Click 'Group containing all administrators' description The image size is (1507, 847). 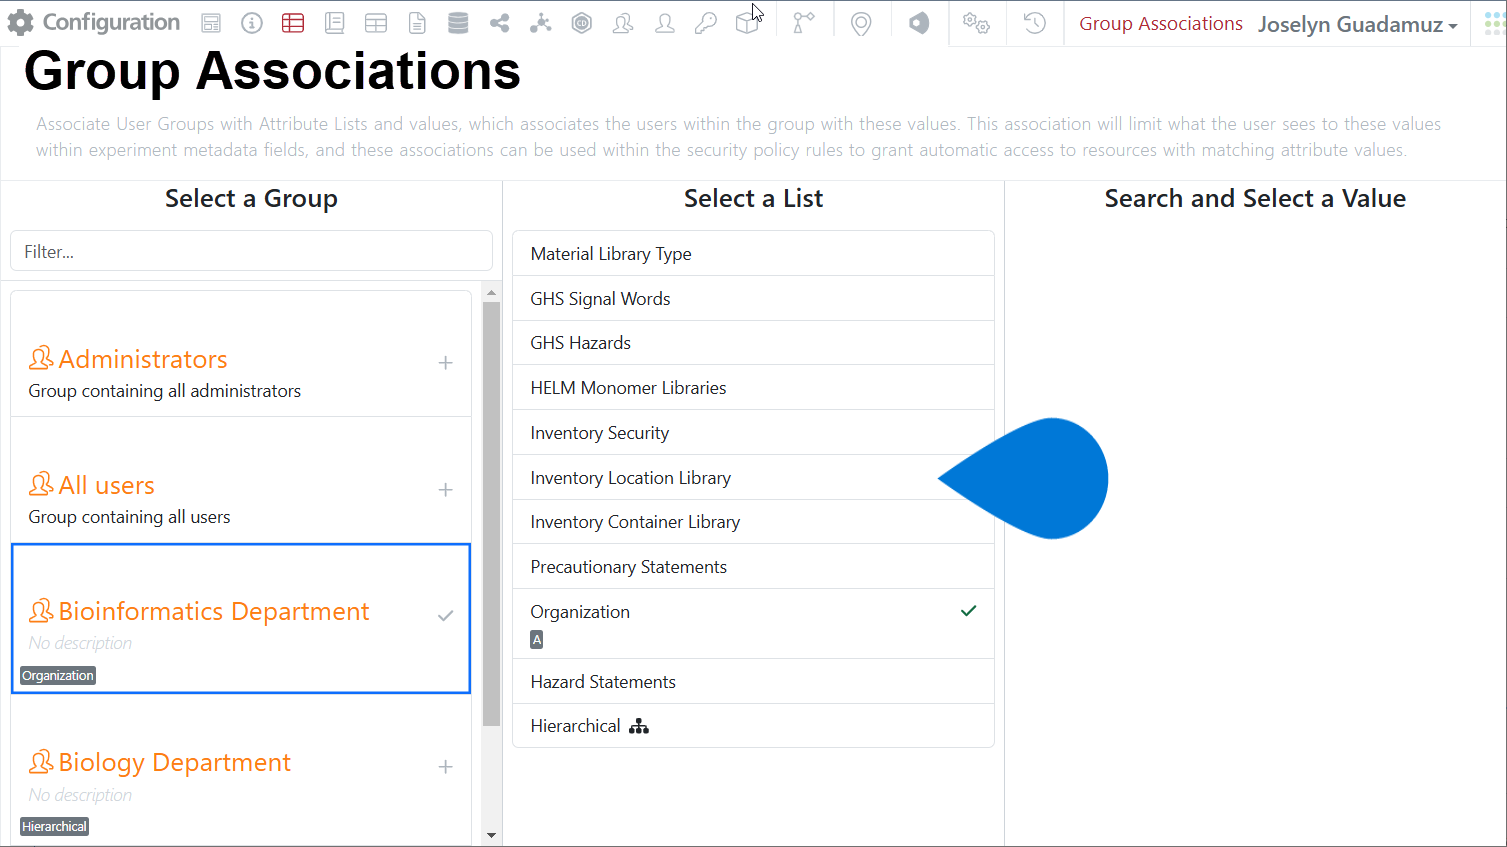165,391
